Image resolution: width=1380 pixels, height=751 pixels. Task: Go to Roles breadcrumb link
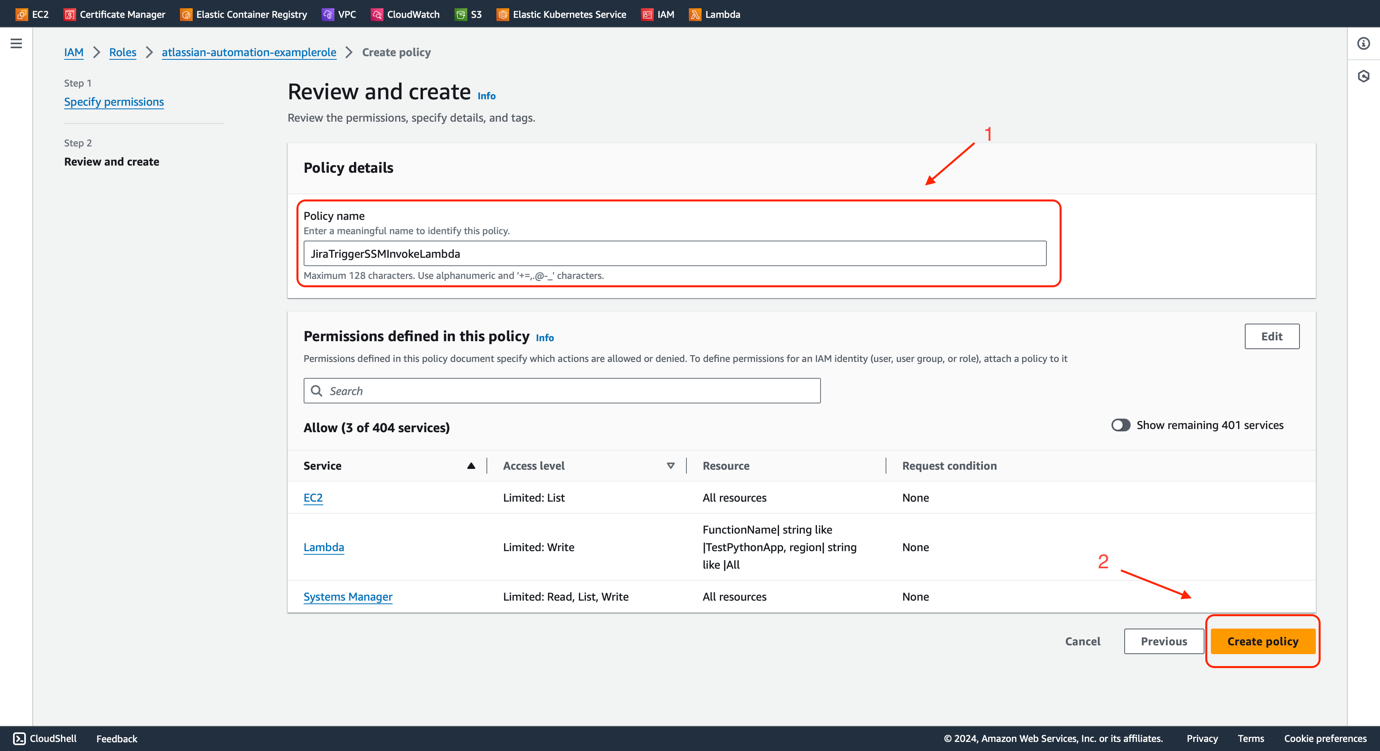tap(123, 52)
